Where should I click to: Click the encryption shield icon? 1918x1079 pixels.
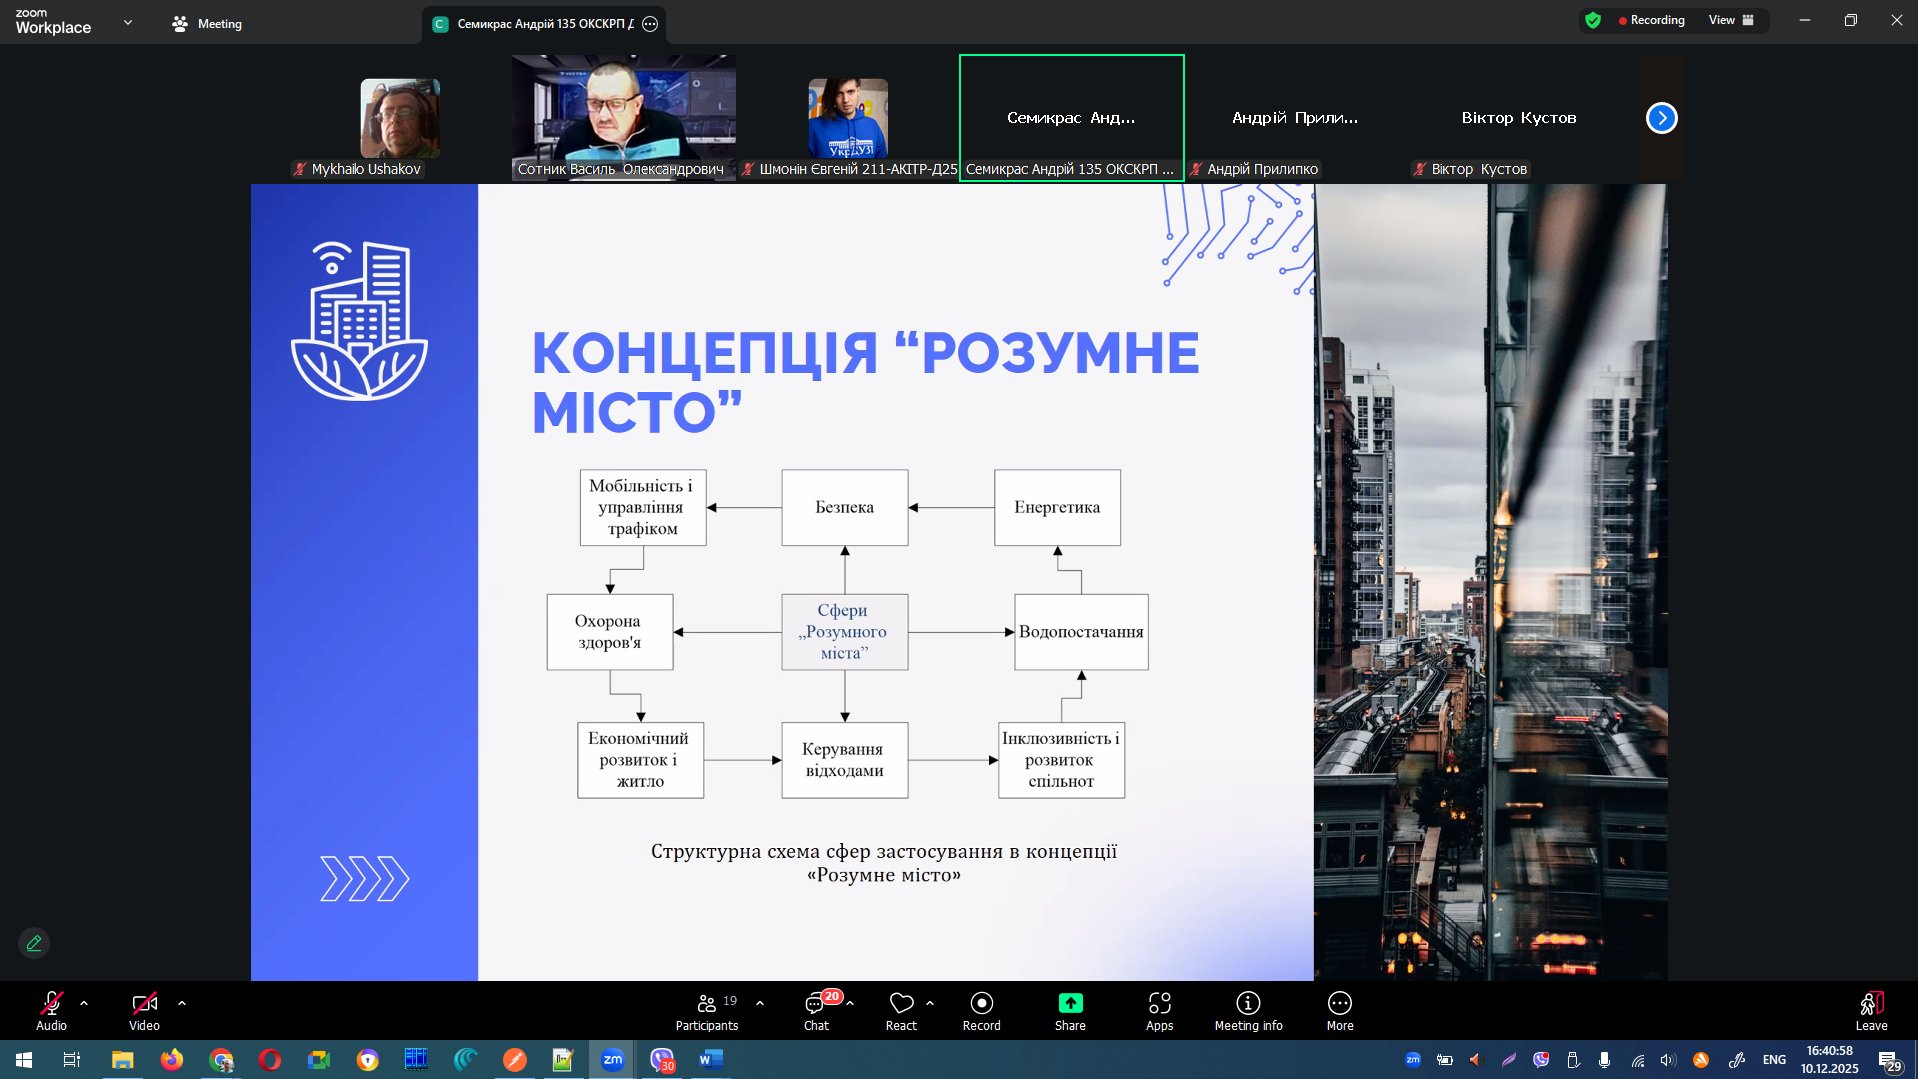point(1593,20)
